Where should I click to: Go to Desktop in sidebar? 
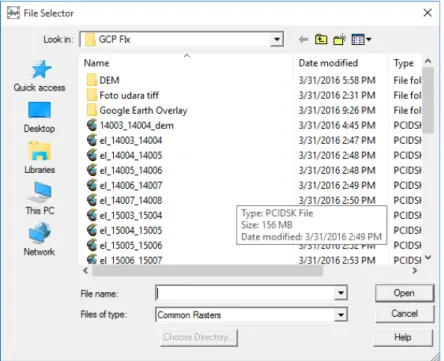(x=40, y=117)
